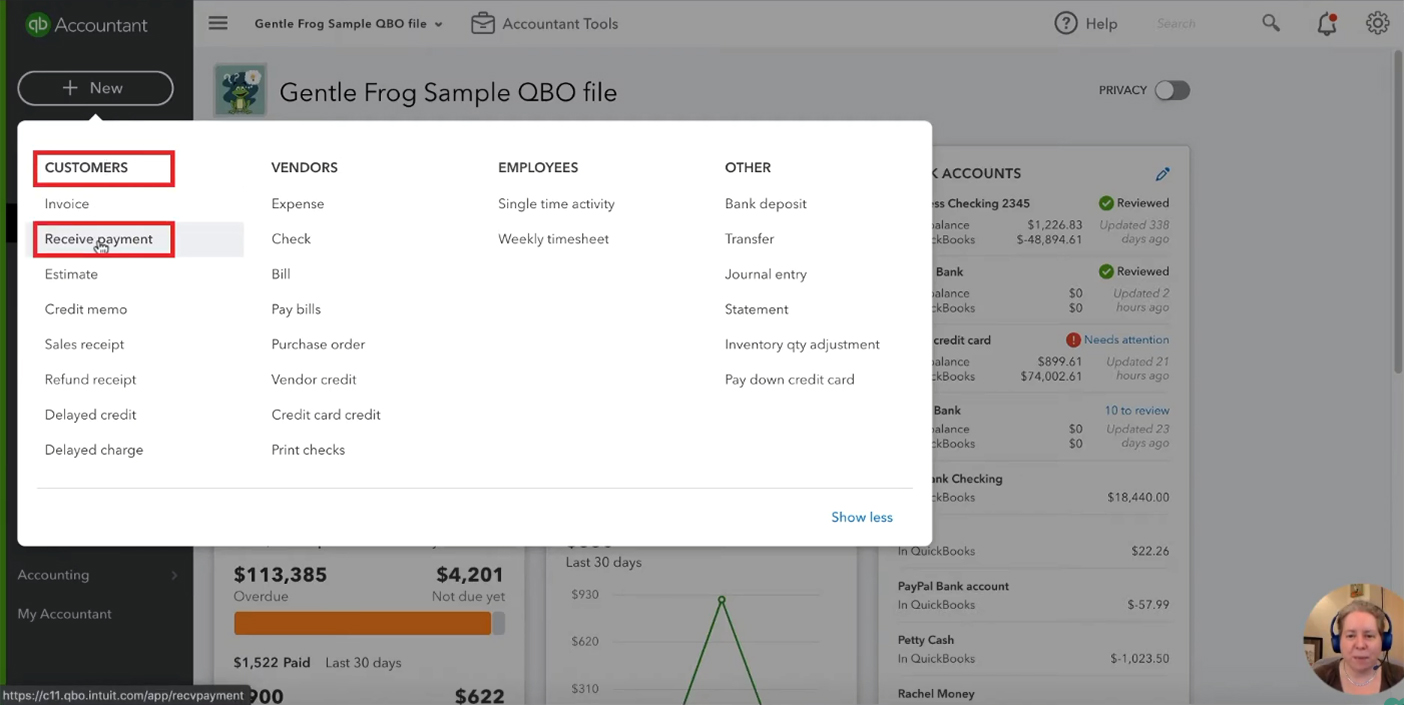Screen dimensions: 1404x705
Task: Select Pay bills
Action: [x=296, y=309]
